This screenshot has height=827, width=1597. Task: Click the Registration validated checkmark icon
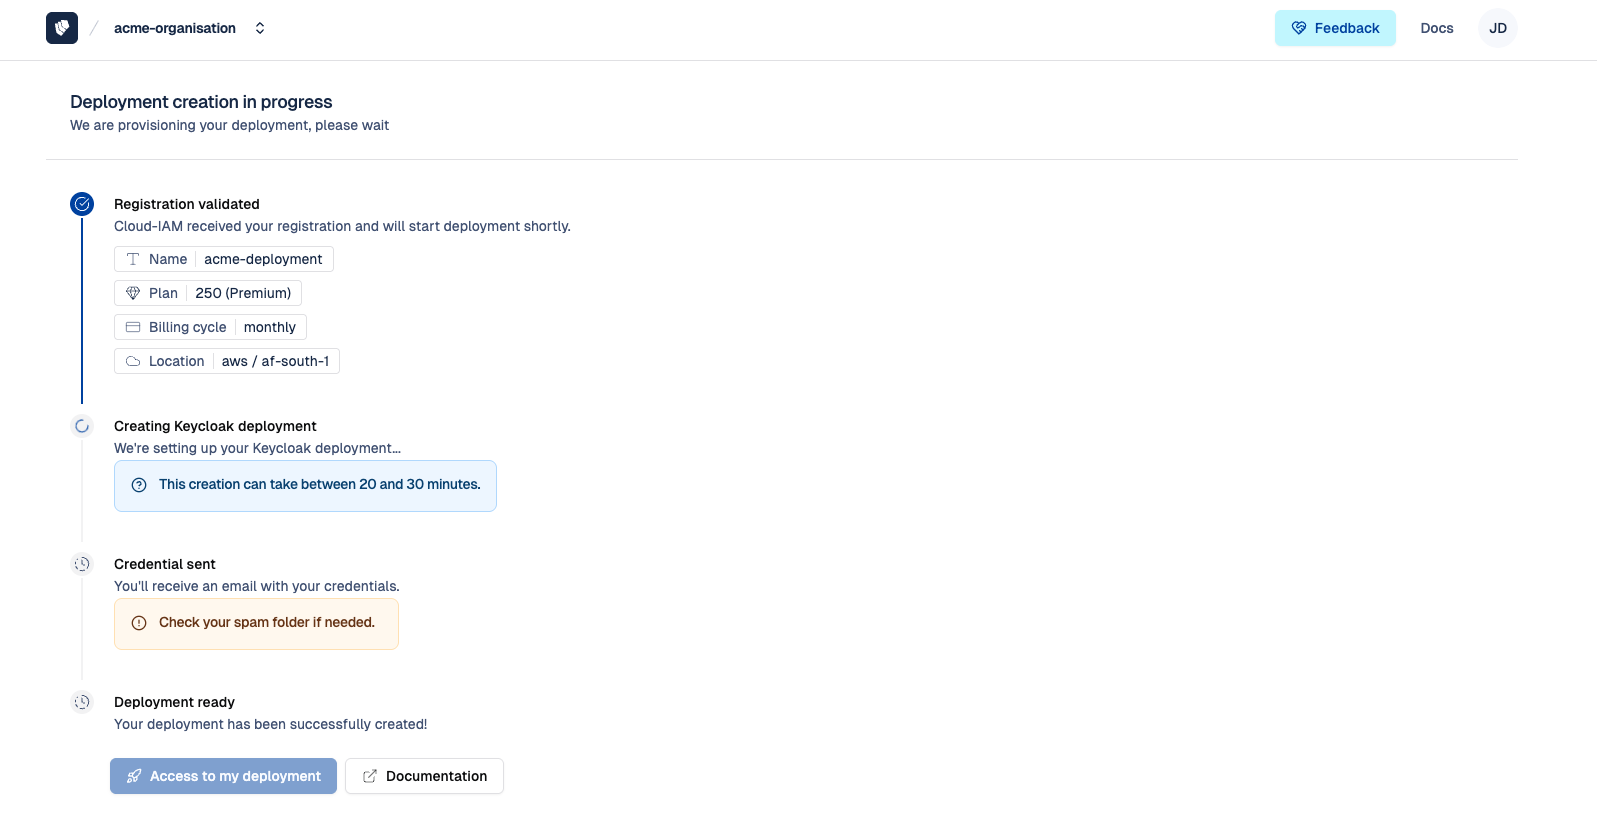point(82,204)
